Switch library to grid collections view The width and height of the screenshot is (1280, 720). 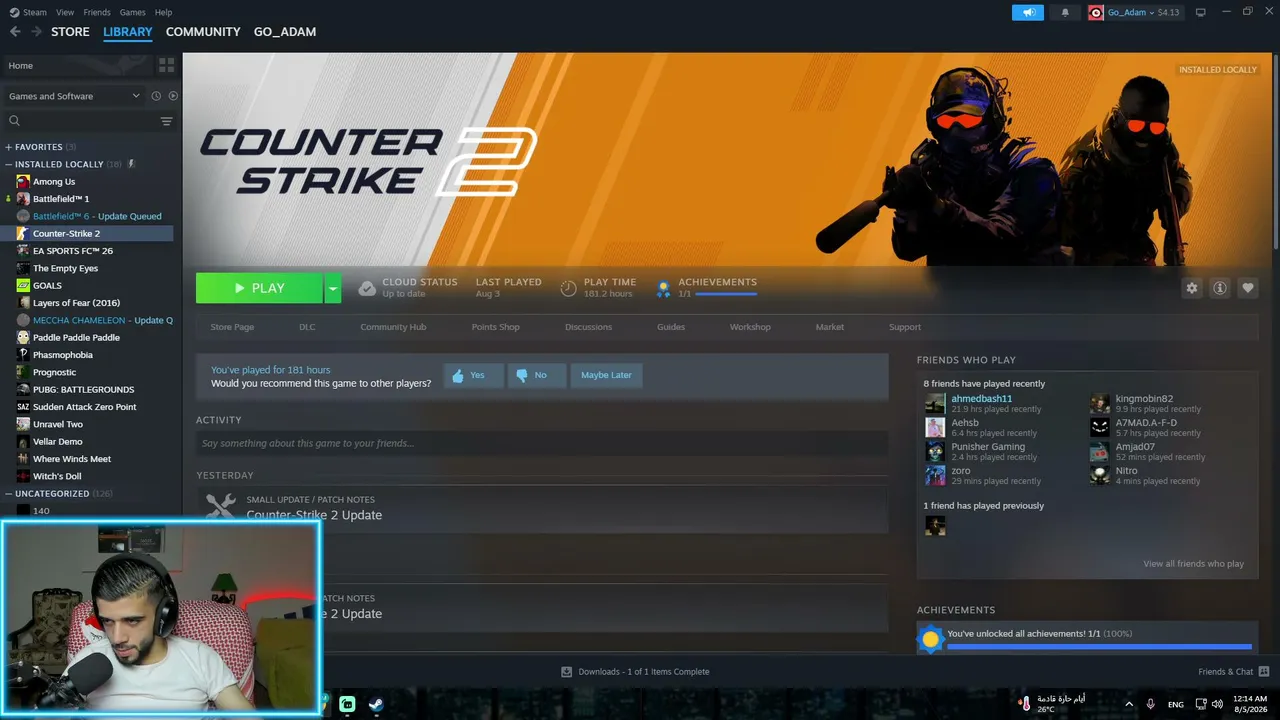[x=166, y=65]
